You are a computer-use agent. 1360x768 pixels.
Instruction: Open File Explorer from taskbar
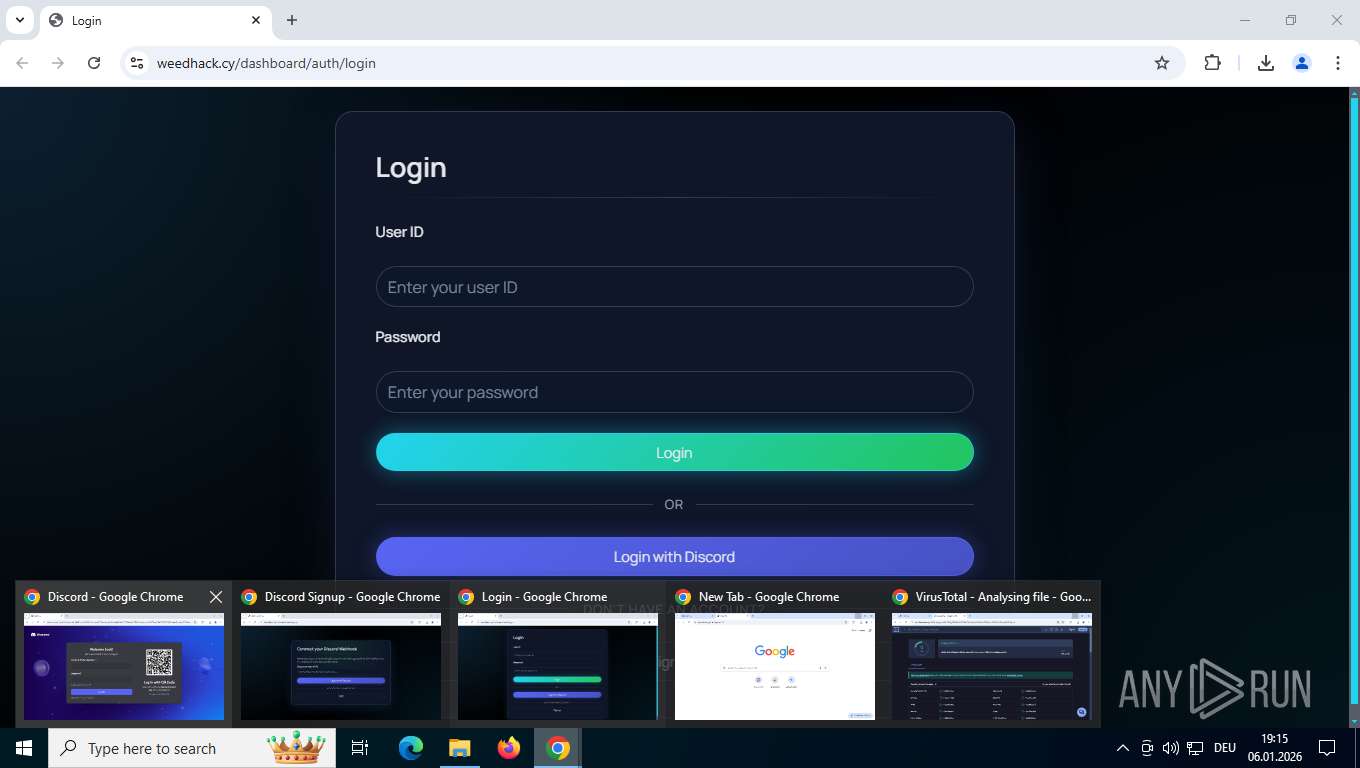tap(459, 748)
